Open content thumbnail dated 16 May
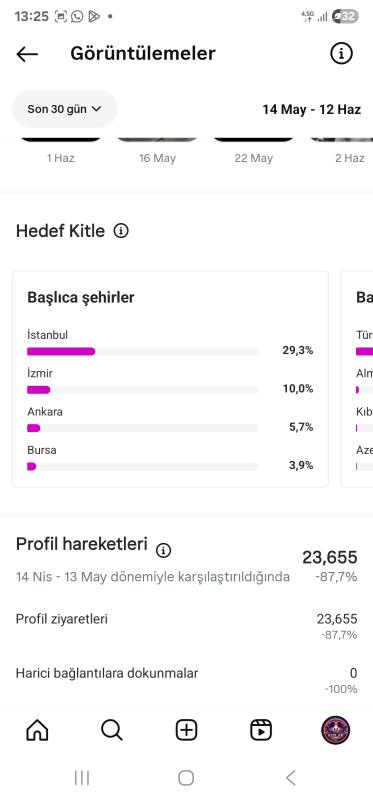Viewport: 373px width, 800px height. [x=157, y=139]
